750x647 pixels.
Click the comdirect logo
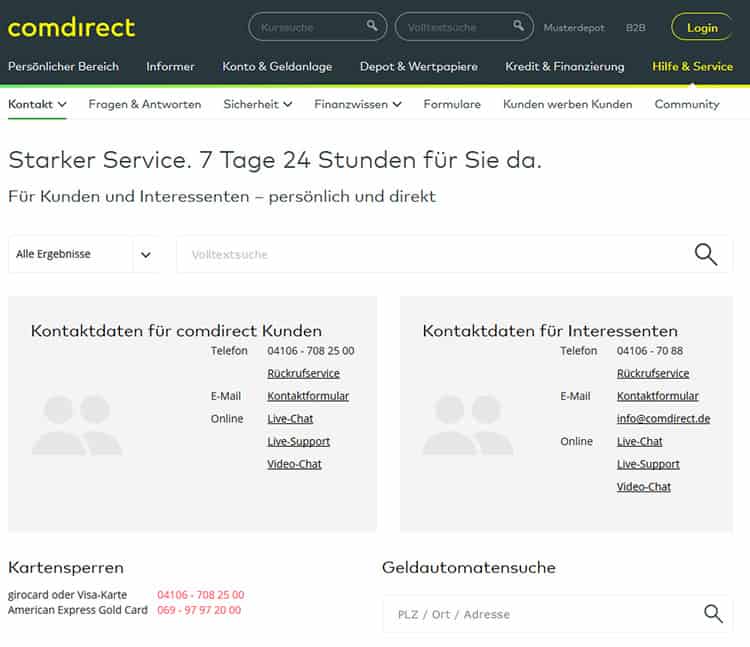(72, 28)
